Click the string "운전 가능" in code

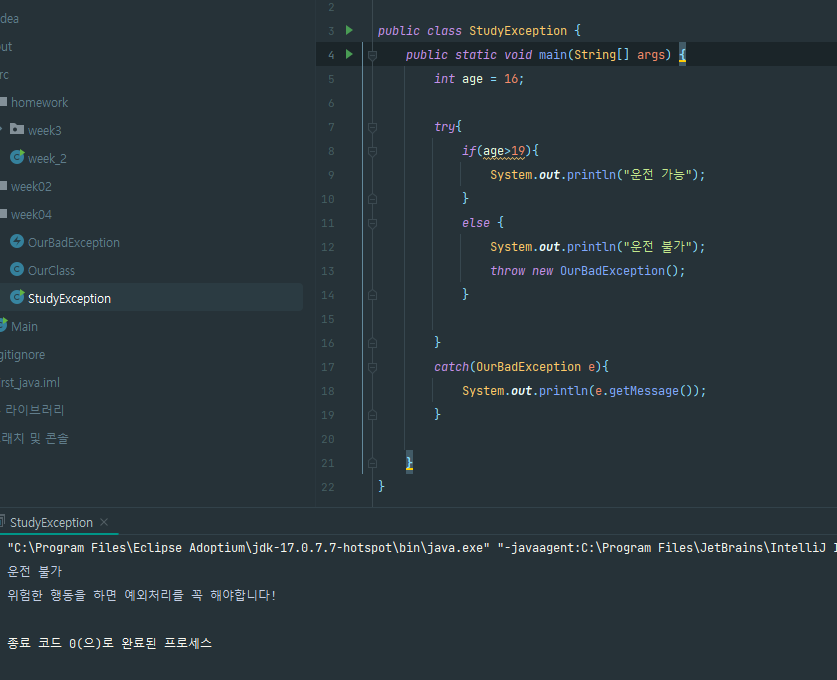tap(658, 175)
